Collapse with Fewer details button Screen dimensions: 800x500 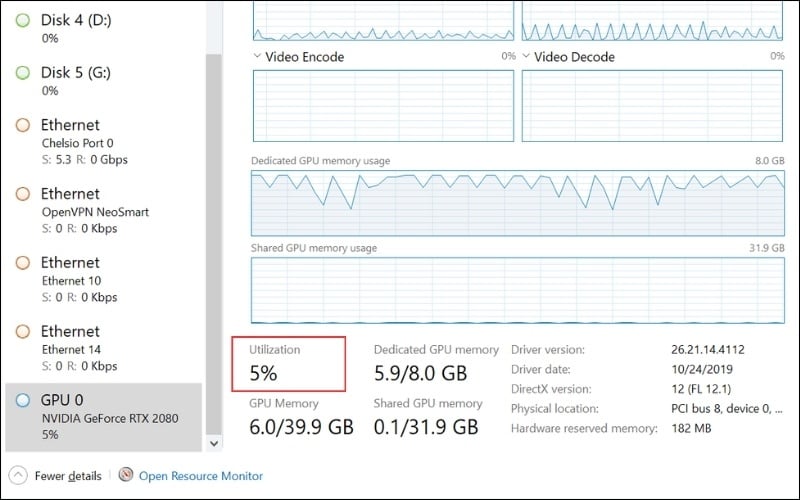(56, 476)
